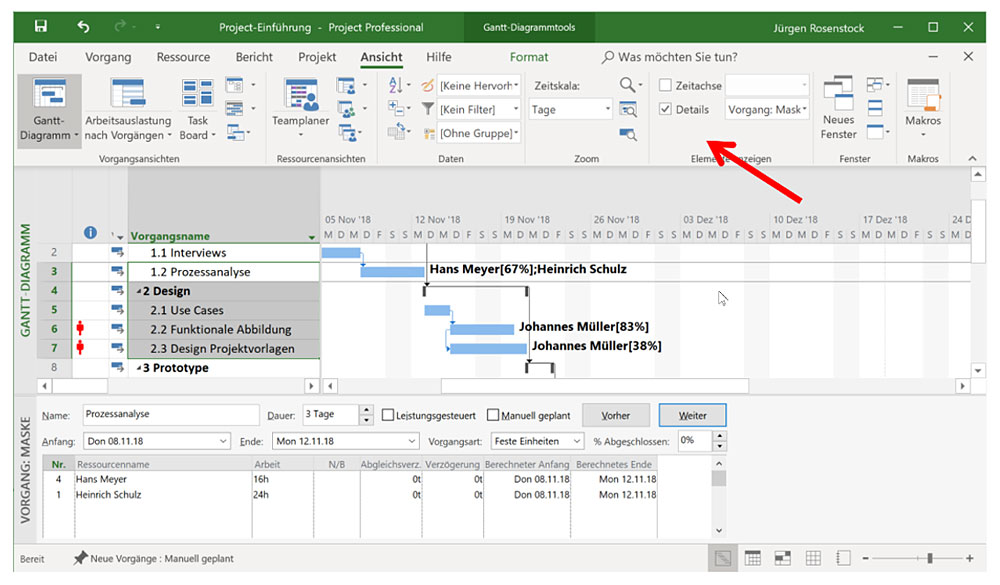Image resolution: width=1000 pixels, height=585 pixels.
Task: Click the info indicator column header
Action: tap(91, 233)
